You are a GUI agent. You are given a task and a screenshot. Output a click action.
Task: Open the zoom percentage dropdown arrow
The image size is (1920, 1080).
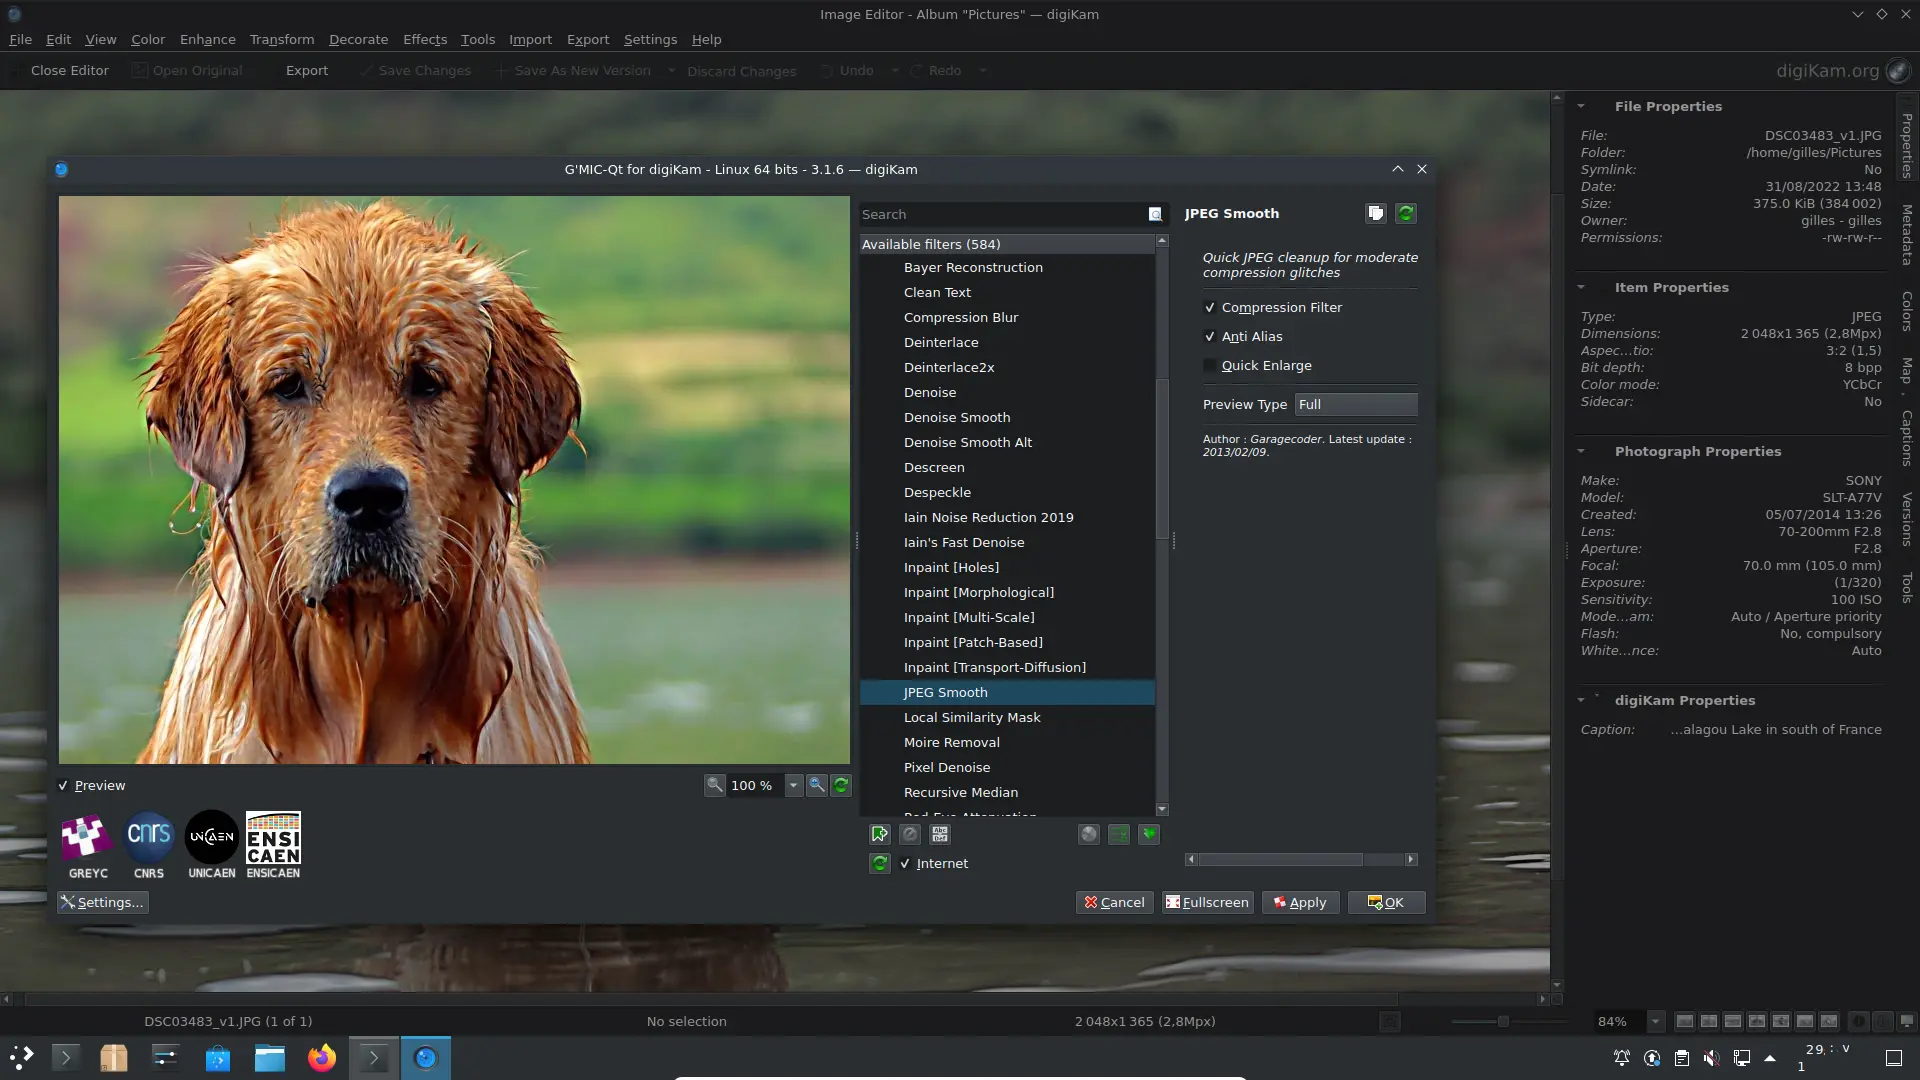point(795,785)
